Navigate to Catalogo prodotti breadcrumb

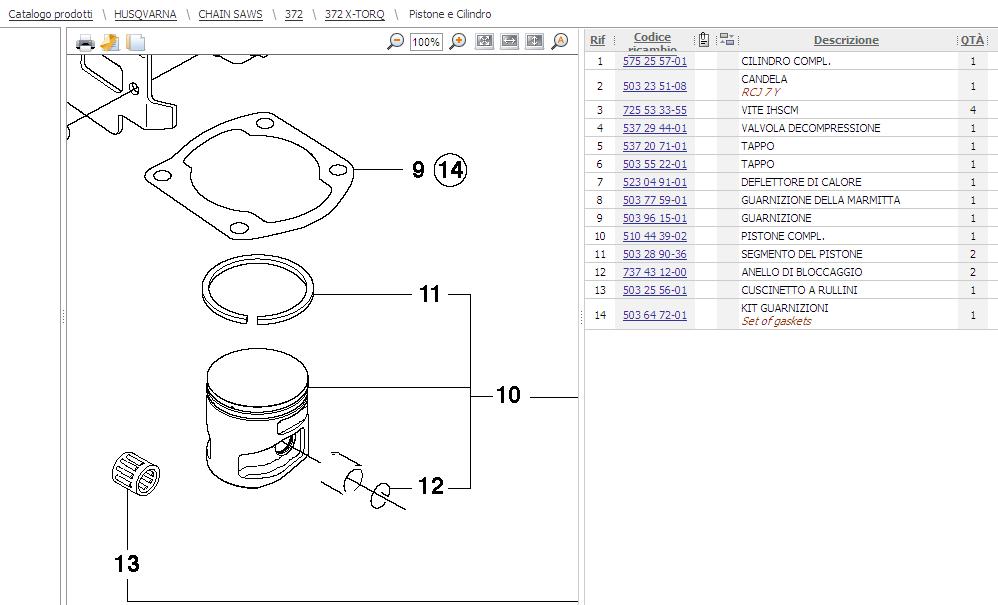point(50,14)
